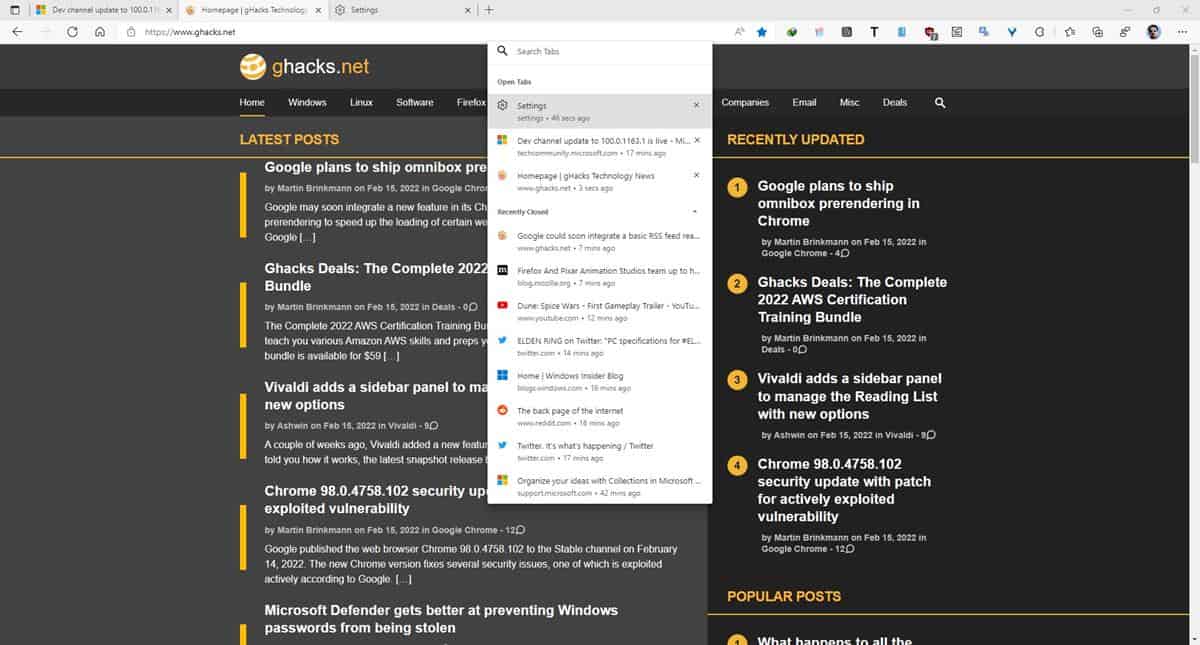Click the forward navigation arrow

point(44,31)
